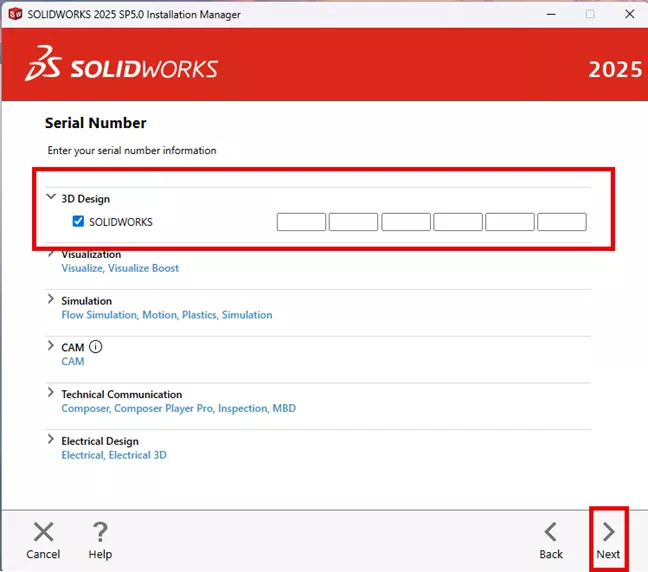Open the Flow Simulation, Motion, Plastics link
Viewport: 648px width, 572px height.
tap(167, 315)
